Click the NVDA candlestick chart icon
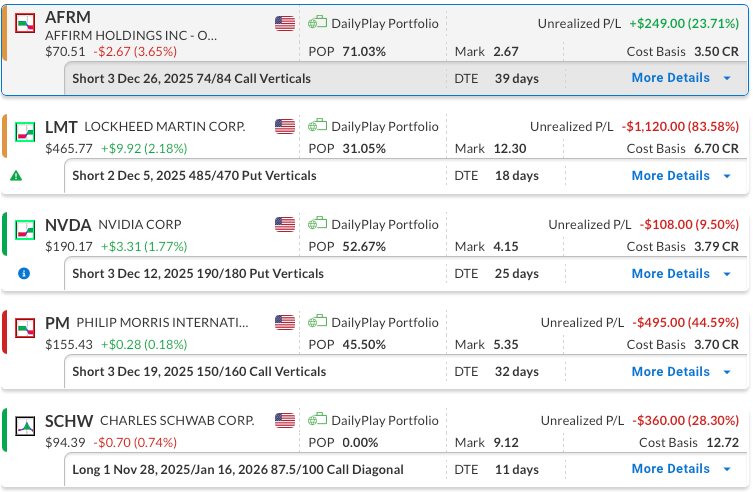 point(27,225)
